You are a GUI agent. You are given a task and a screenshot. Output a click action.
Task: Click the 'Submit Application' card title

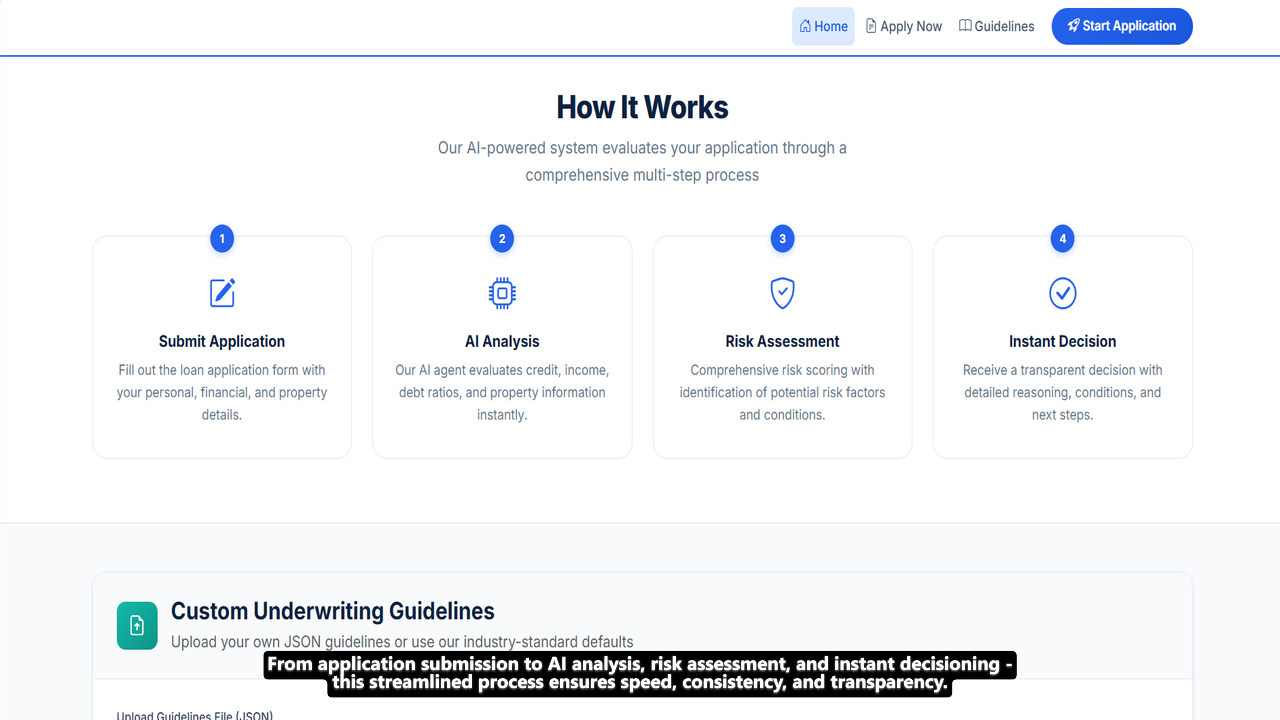[x=222, y=341]
